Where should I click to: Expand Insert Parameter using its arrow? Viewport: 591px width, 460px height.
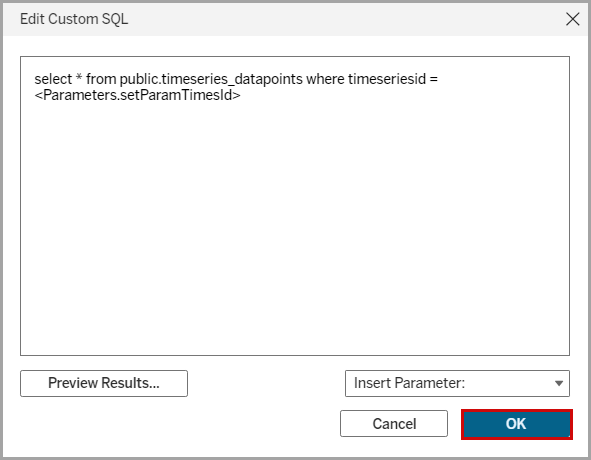pos(559,383)
